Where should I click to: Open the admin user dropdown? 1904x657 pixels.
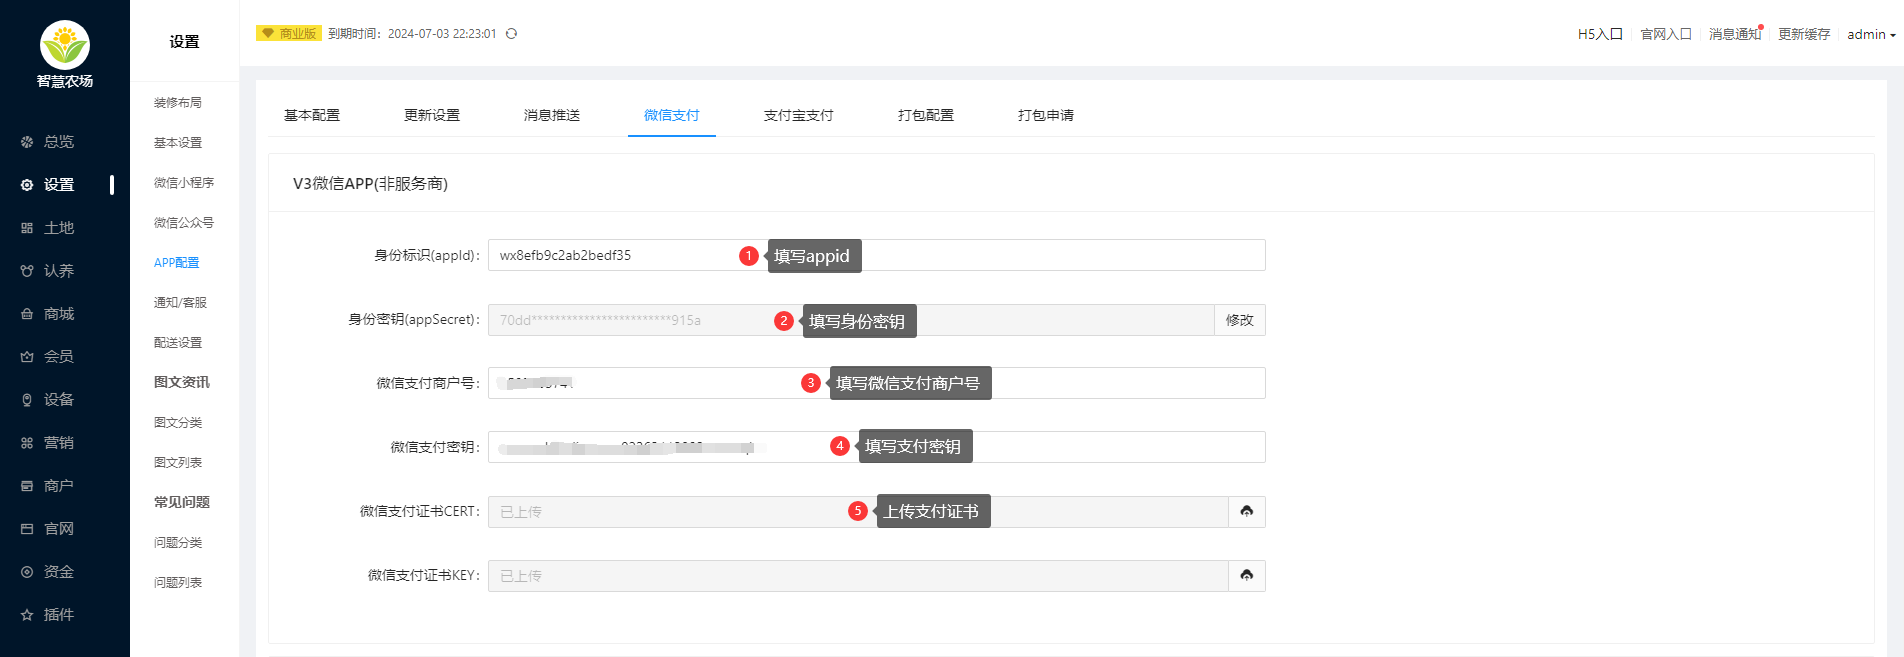tap(1871, 34)
